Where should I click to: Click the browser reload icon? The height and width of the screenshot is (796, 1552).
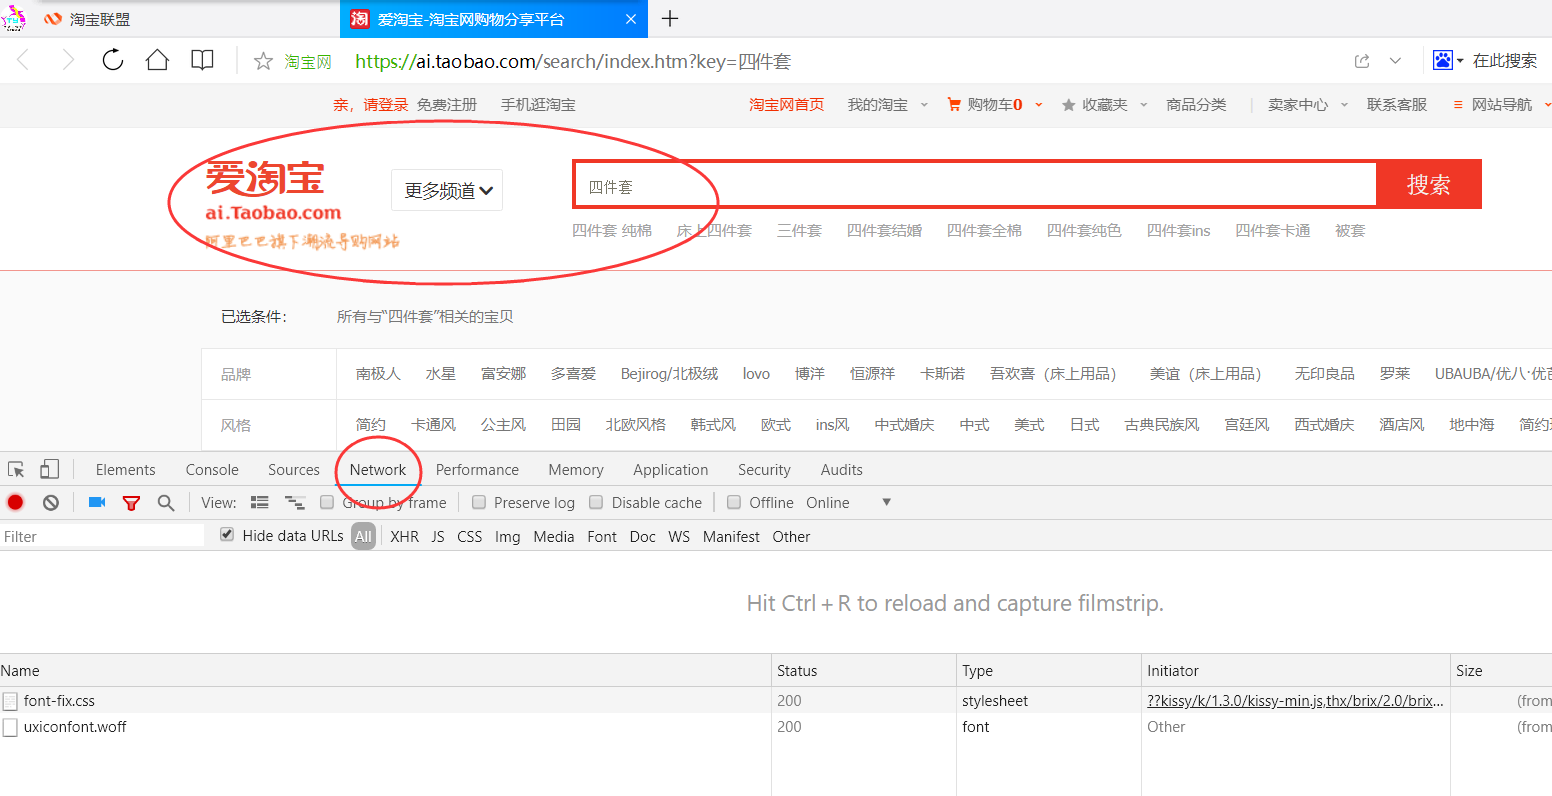coord(113,60)
